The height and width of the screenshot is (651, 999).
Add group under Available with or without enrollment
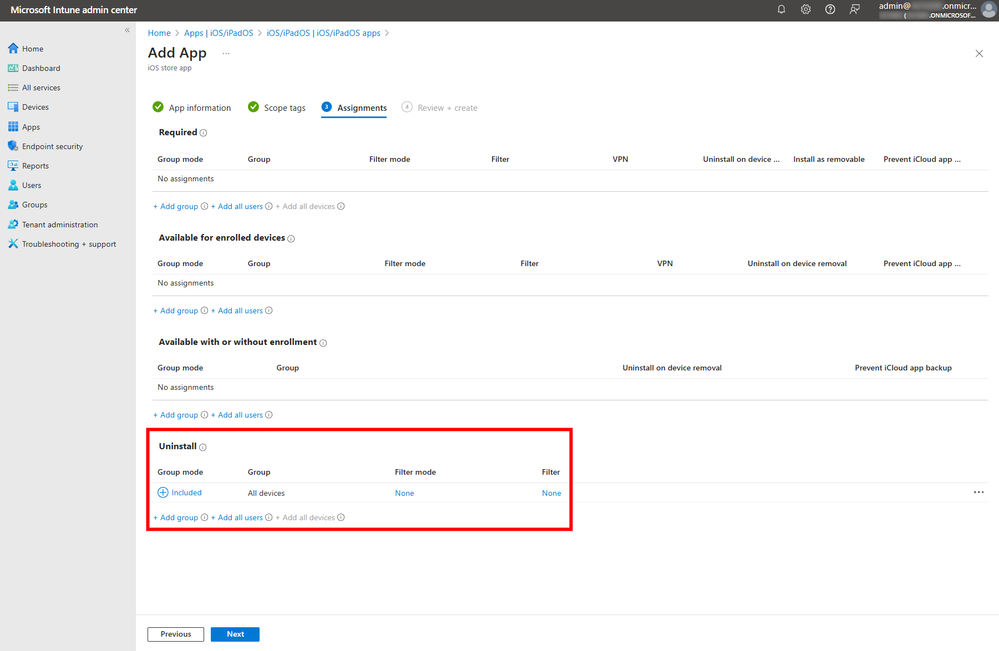point(176,415)
